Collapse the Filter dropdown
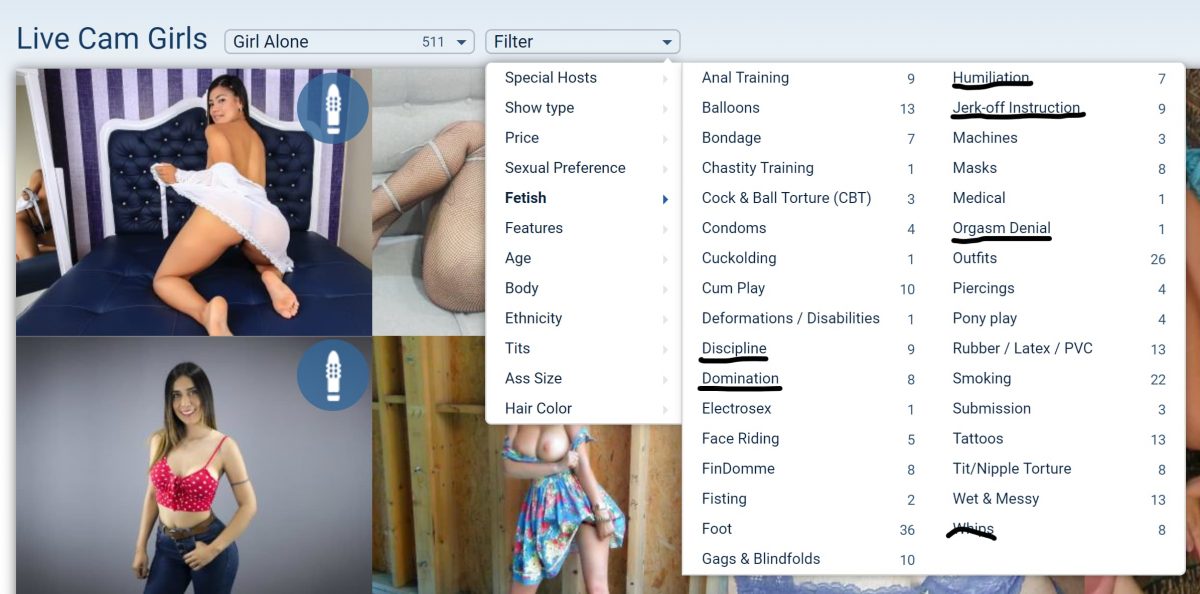Viewport: 1200px width, 594px height. pos(582,42)
